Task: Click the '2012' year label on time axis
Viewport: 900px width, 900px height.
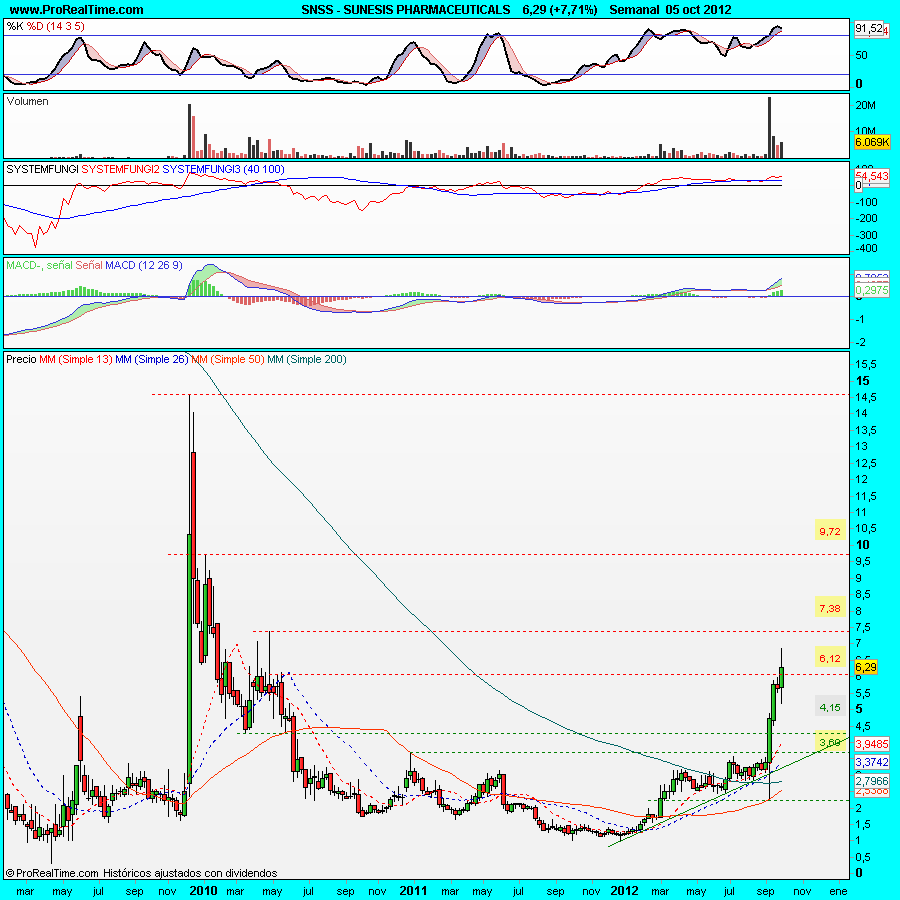Action: pyautogui.click(x=624, y=891)
